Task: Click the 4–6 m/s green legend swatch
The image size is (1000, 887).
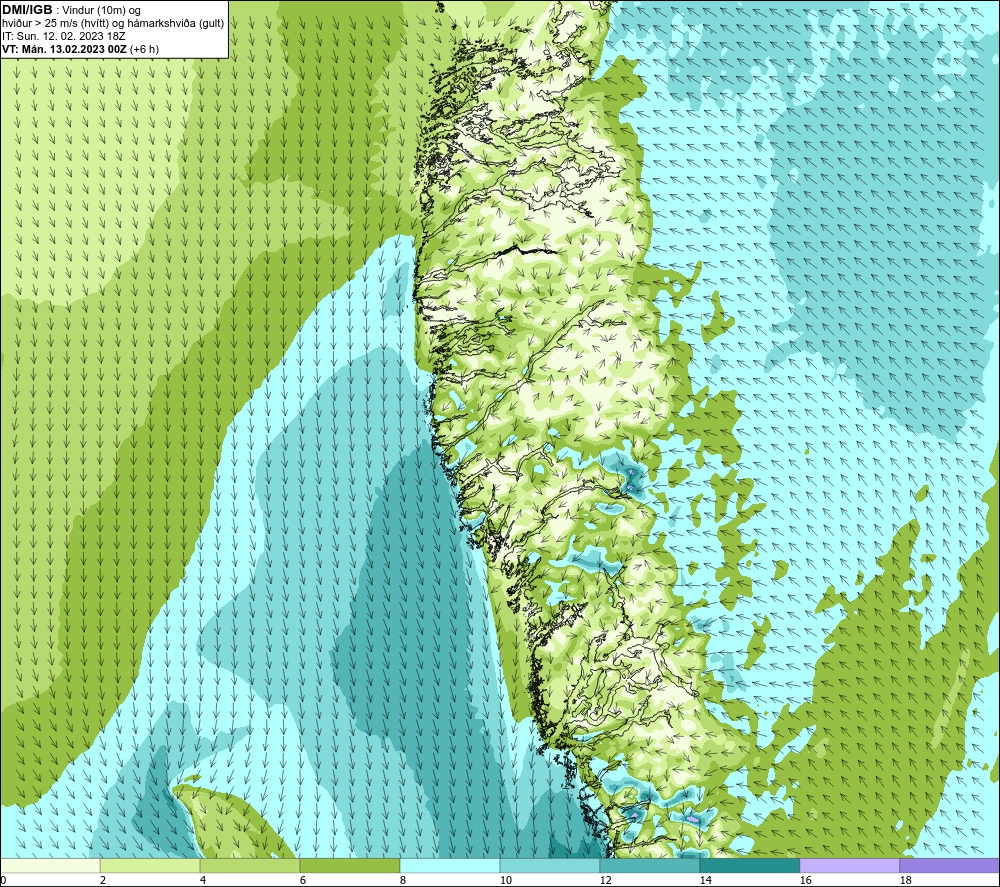Action: click(250, 865)
